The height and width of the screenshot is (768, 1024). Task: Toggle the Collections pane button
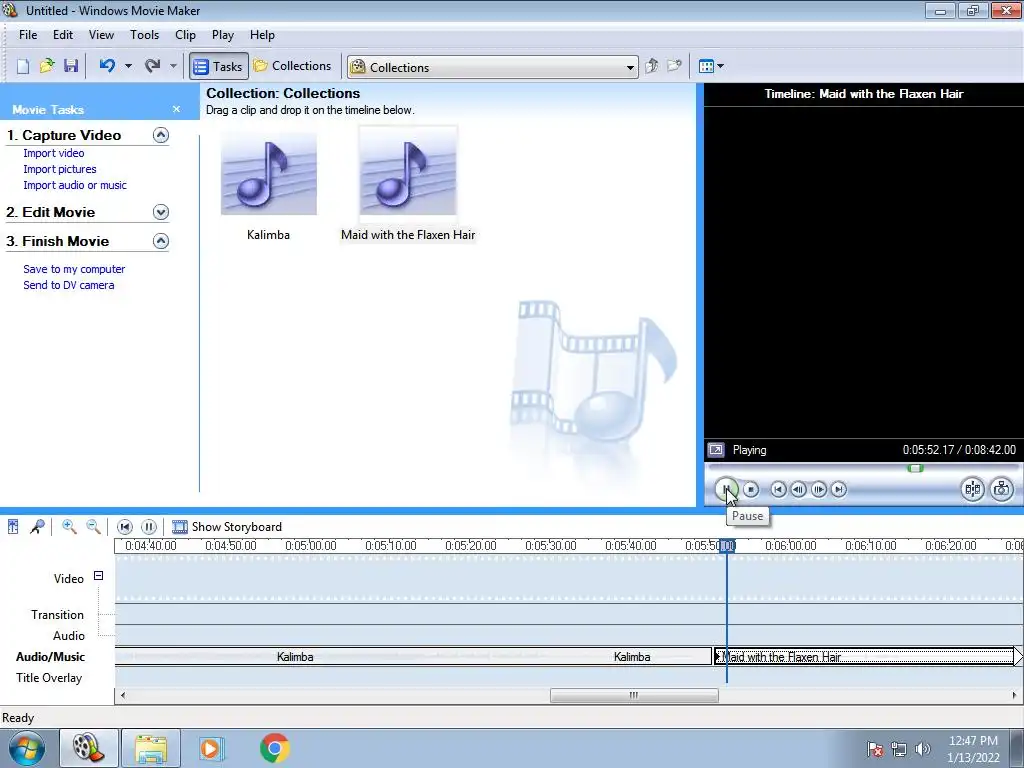(x=293, y=66)
